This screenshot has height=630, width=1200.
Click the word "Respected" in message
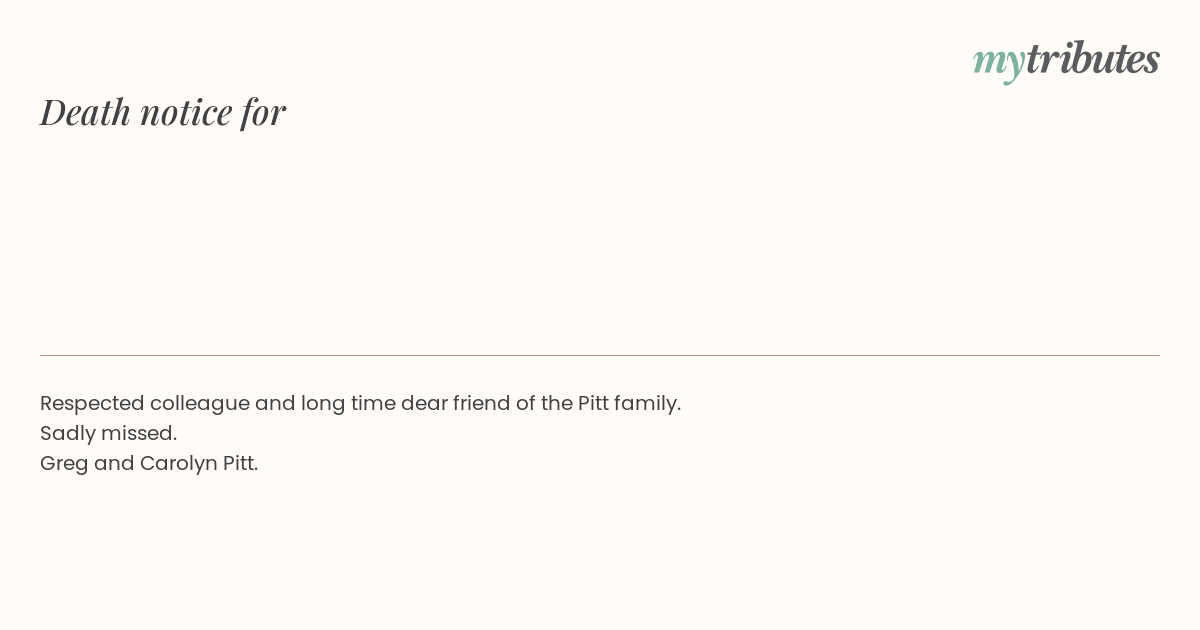pyautogui.click(x=92, y=404)
